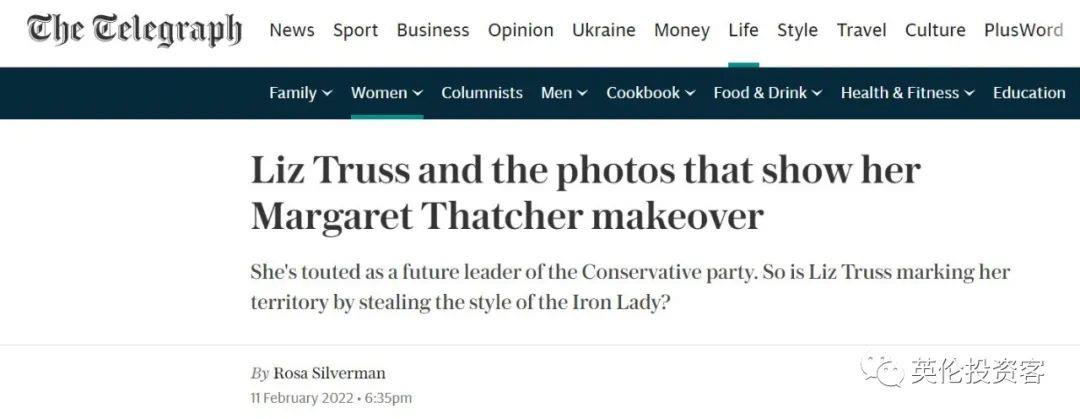
Task: Expand the Cookbook dropdown chevron
Action: [x=689, y=93]
